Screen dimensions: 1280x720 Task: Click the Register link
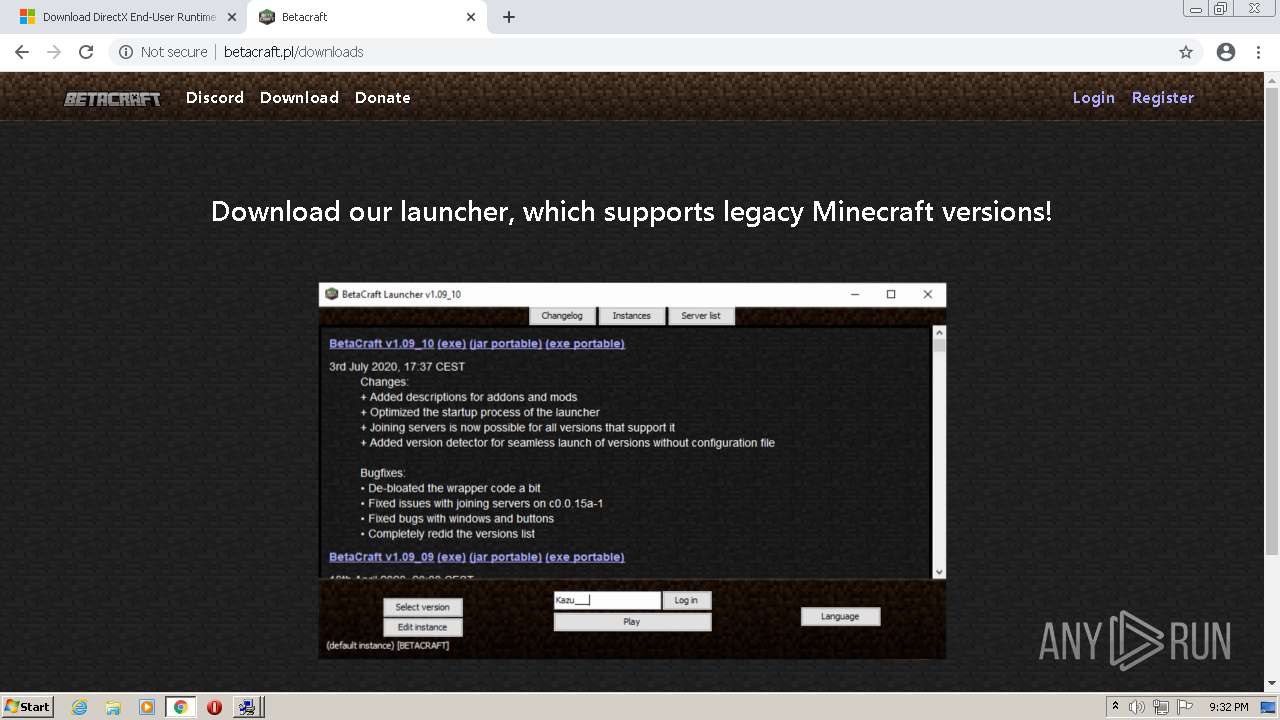(1163, 97)
